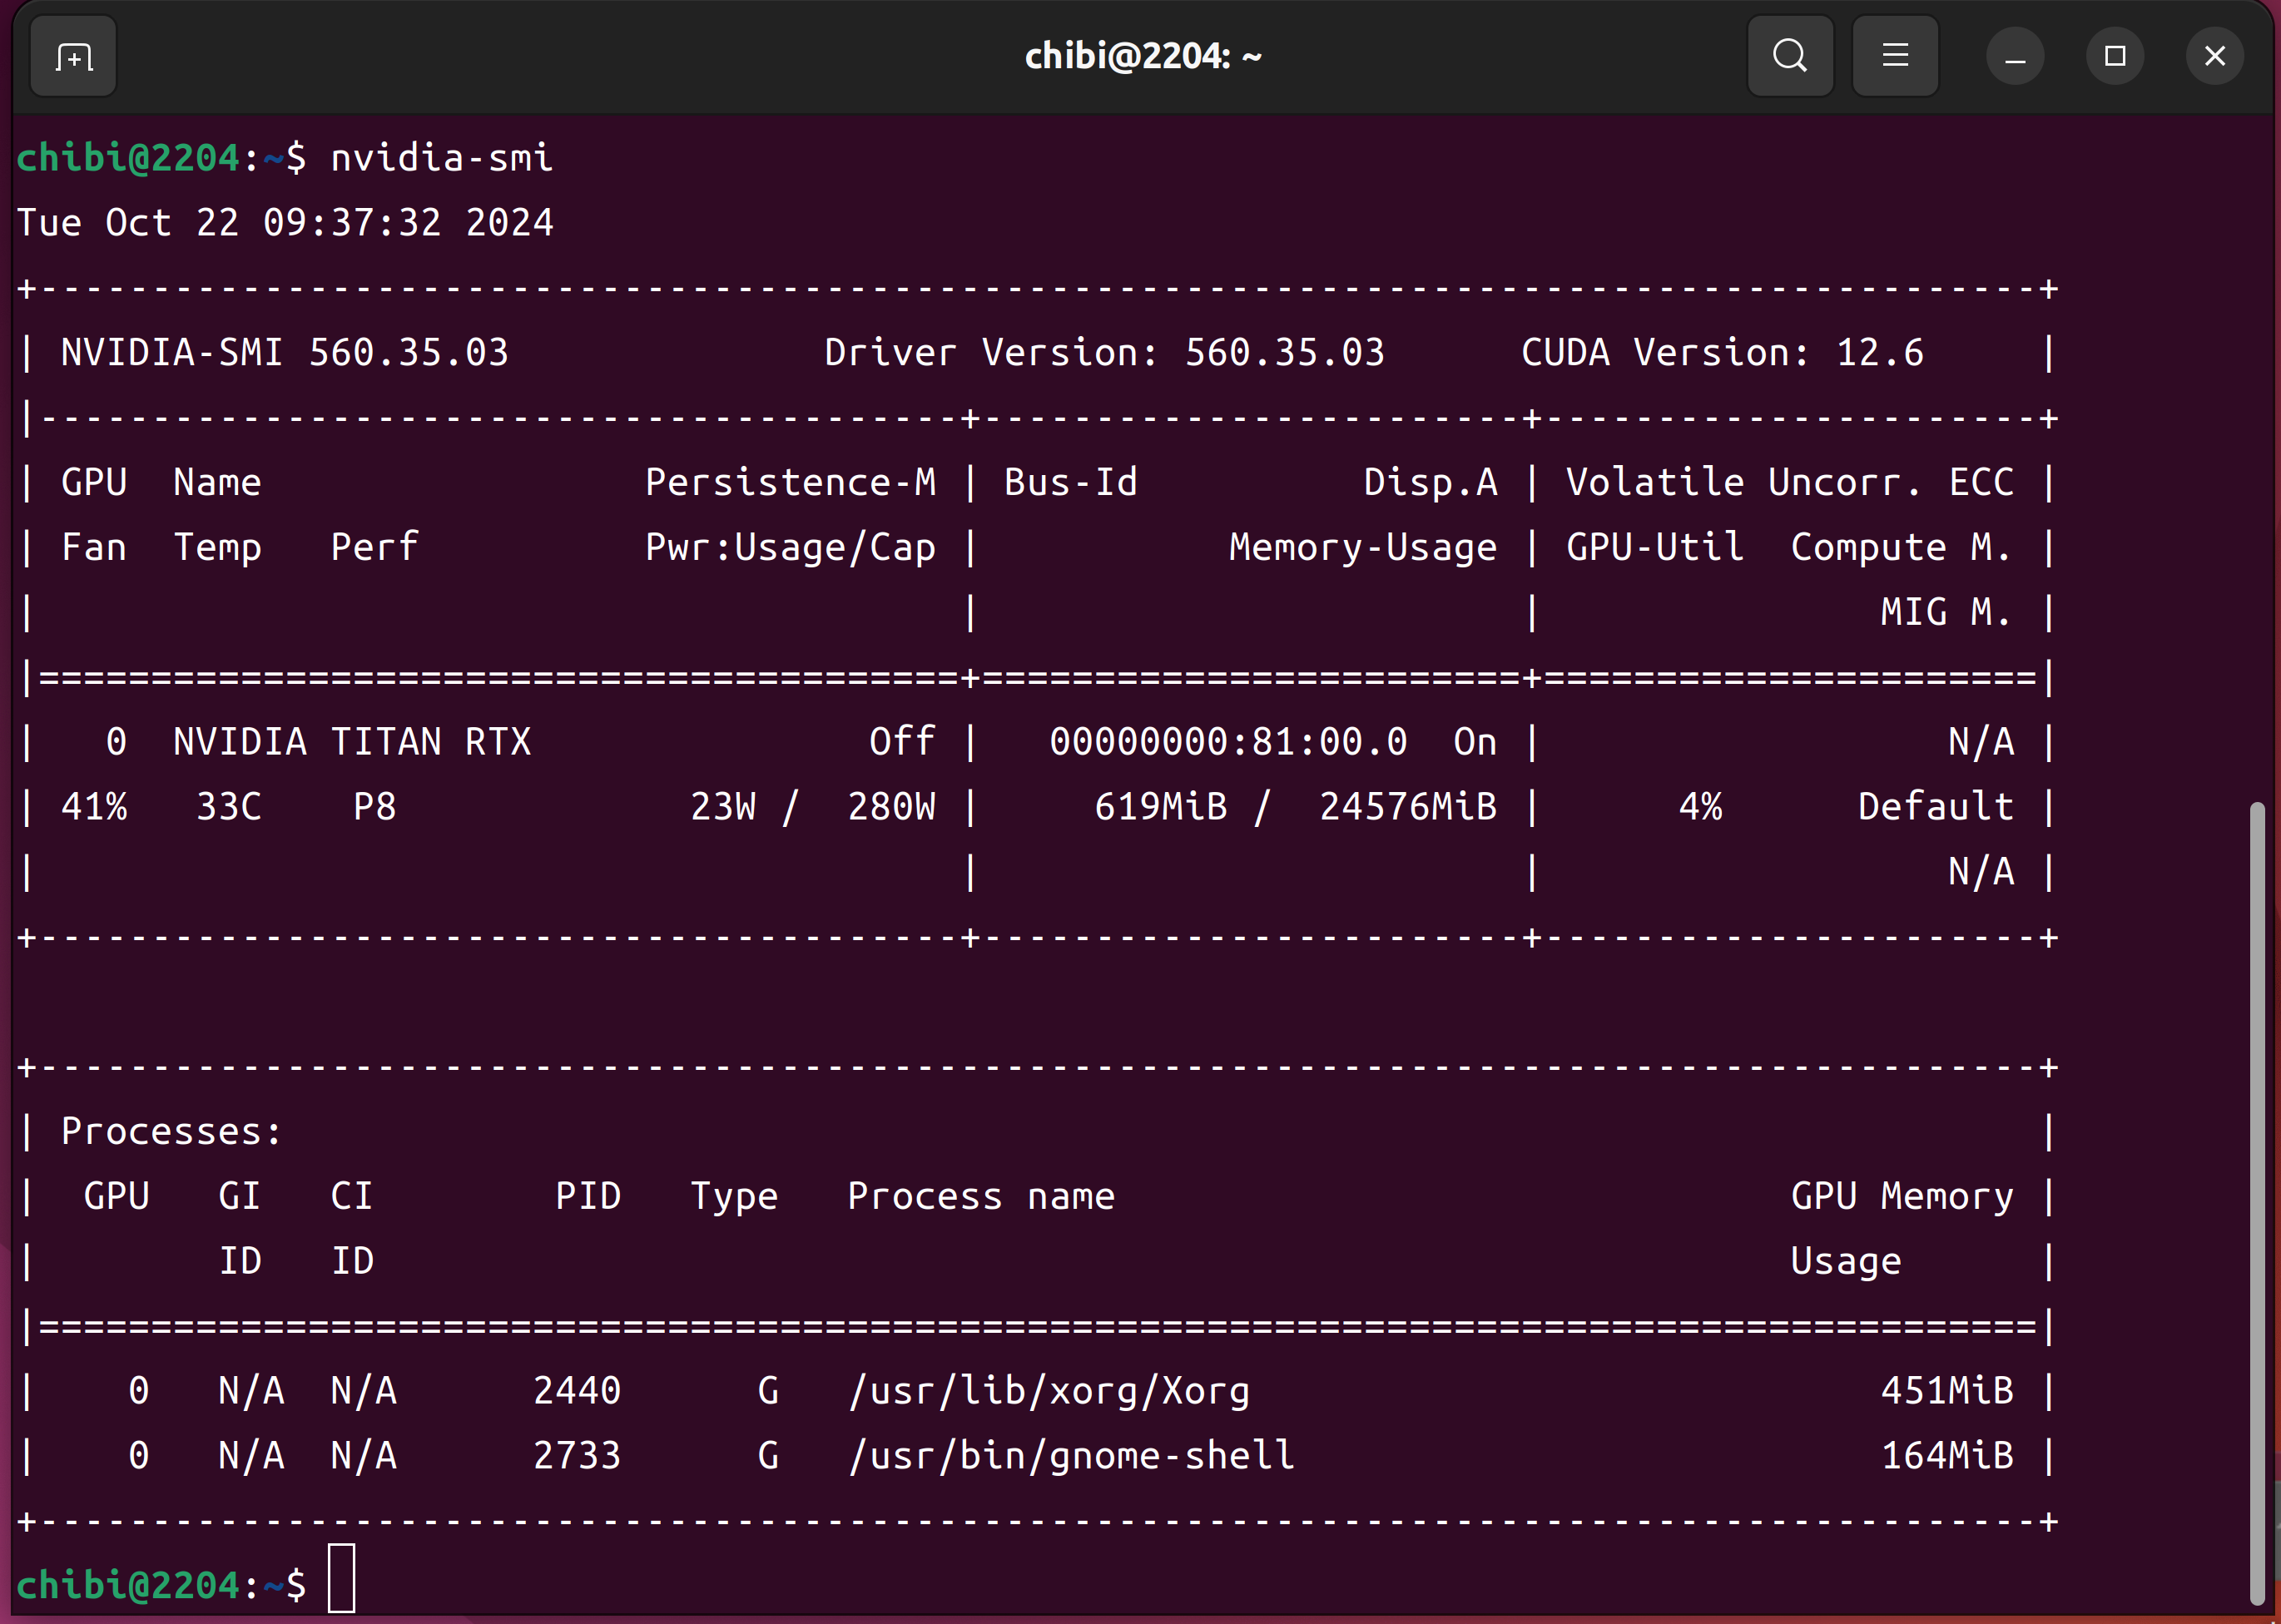Click PID 2440 in processes table
This screenshot has height=1624, width=2281.
(577, 1391)
